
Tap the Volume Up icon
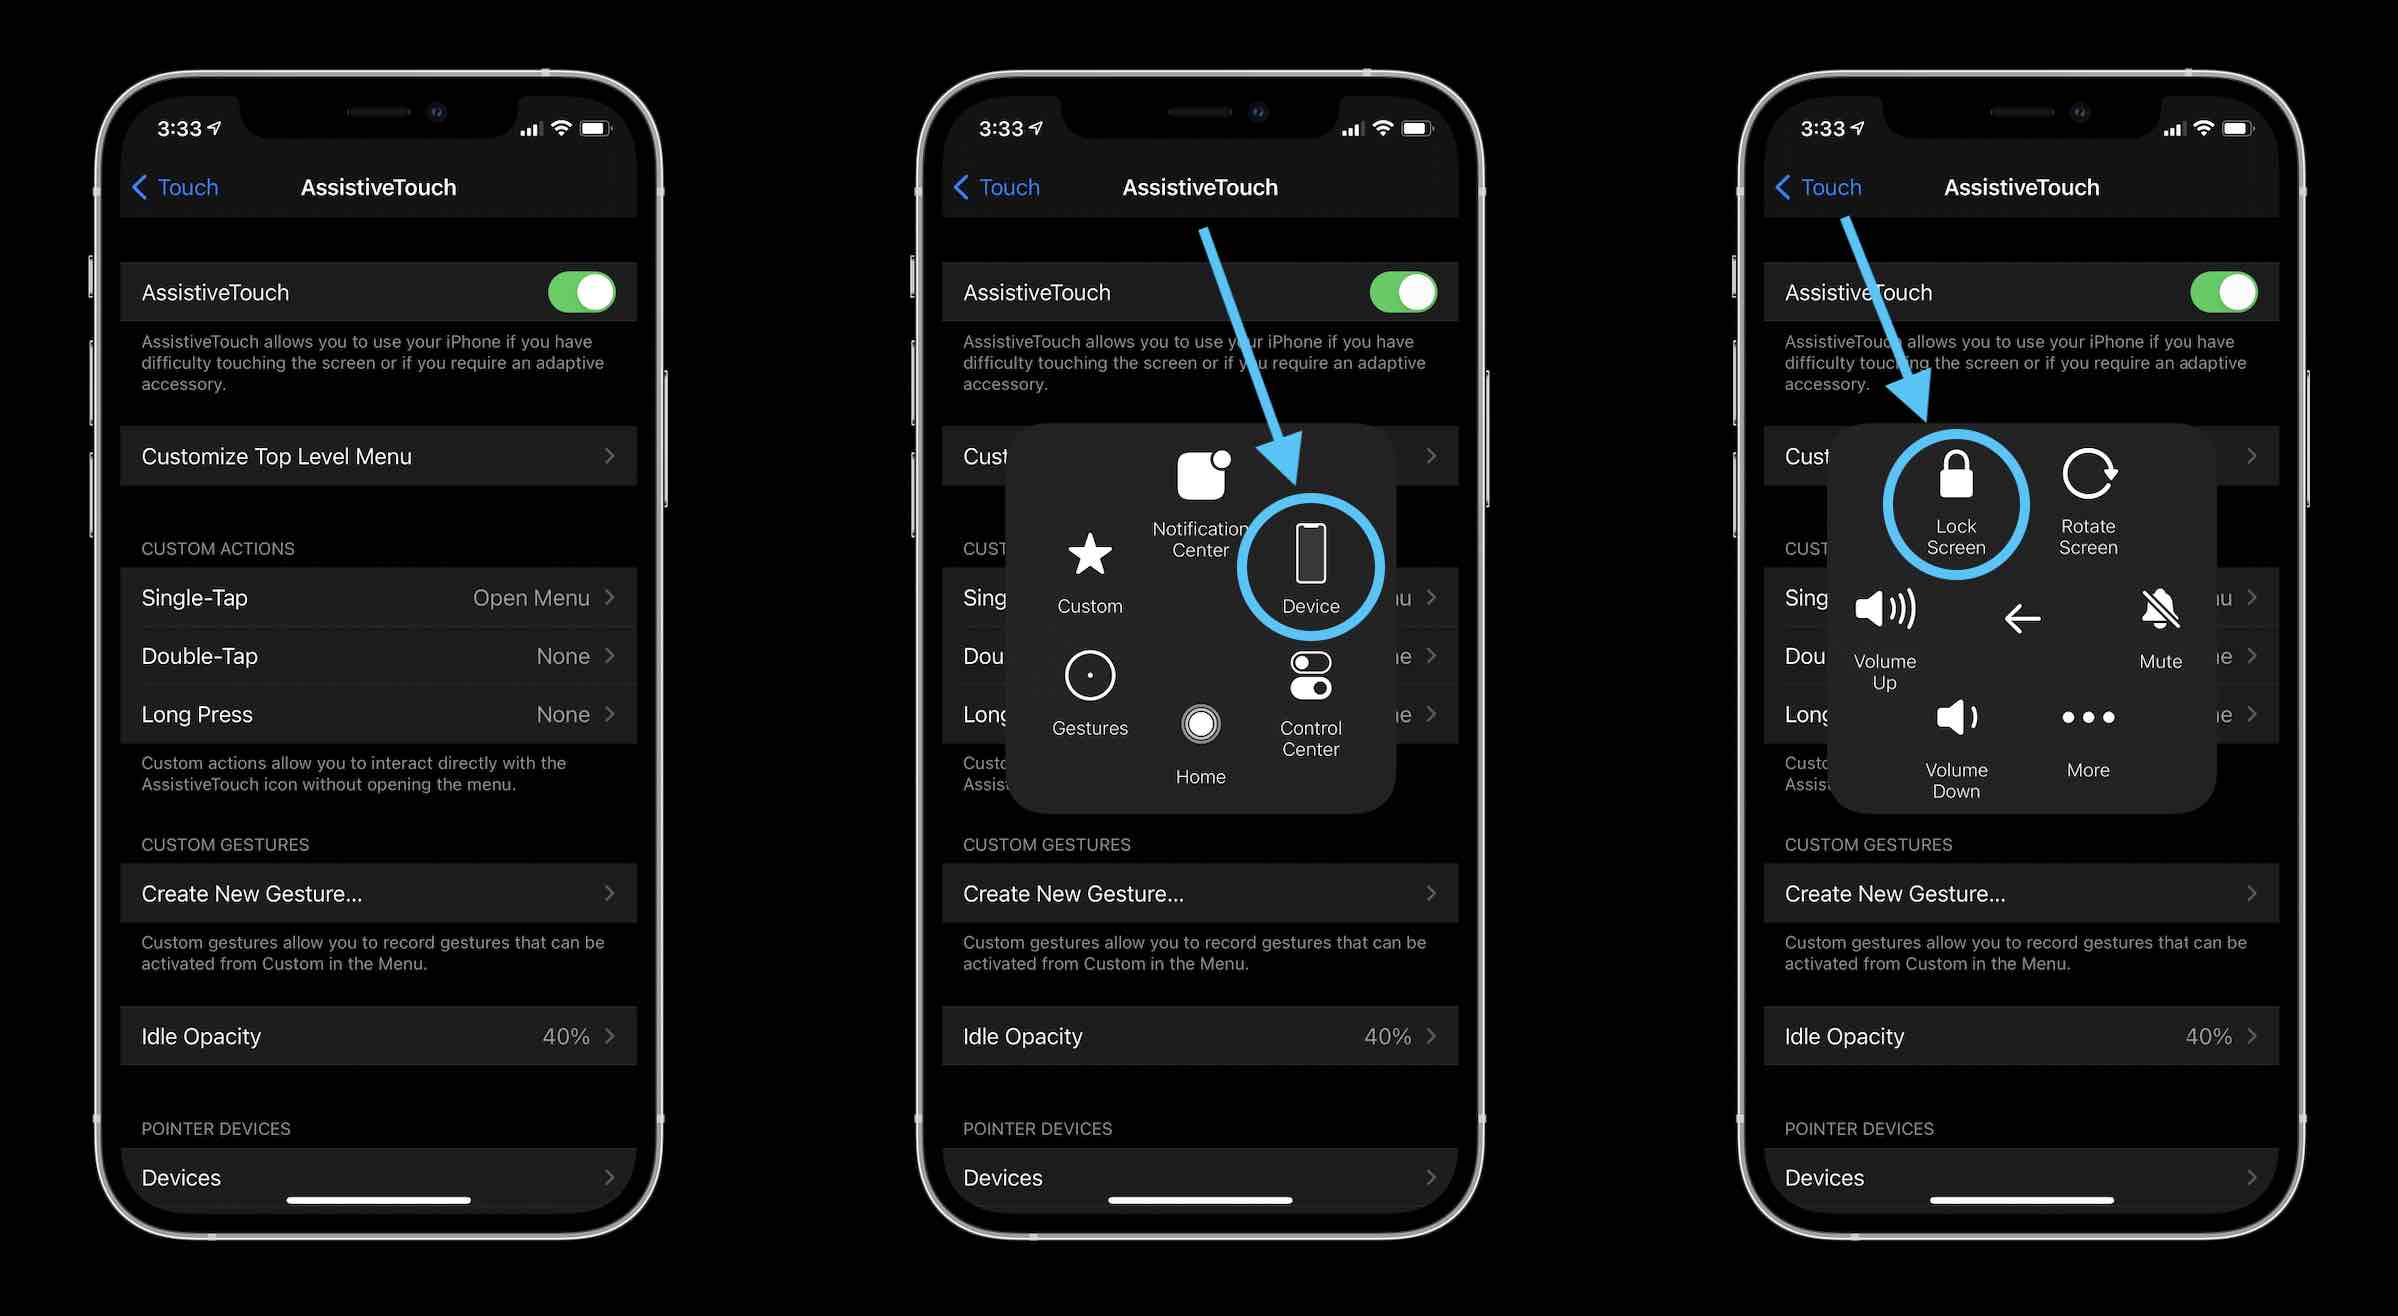click(1884, 608)
